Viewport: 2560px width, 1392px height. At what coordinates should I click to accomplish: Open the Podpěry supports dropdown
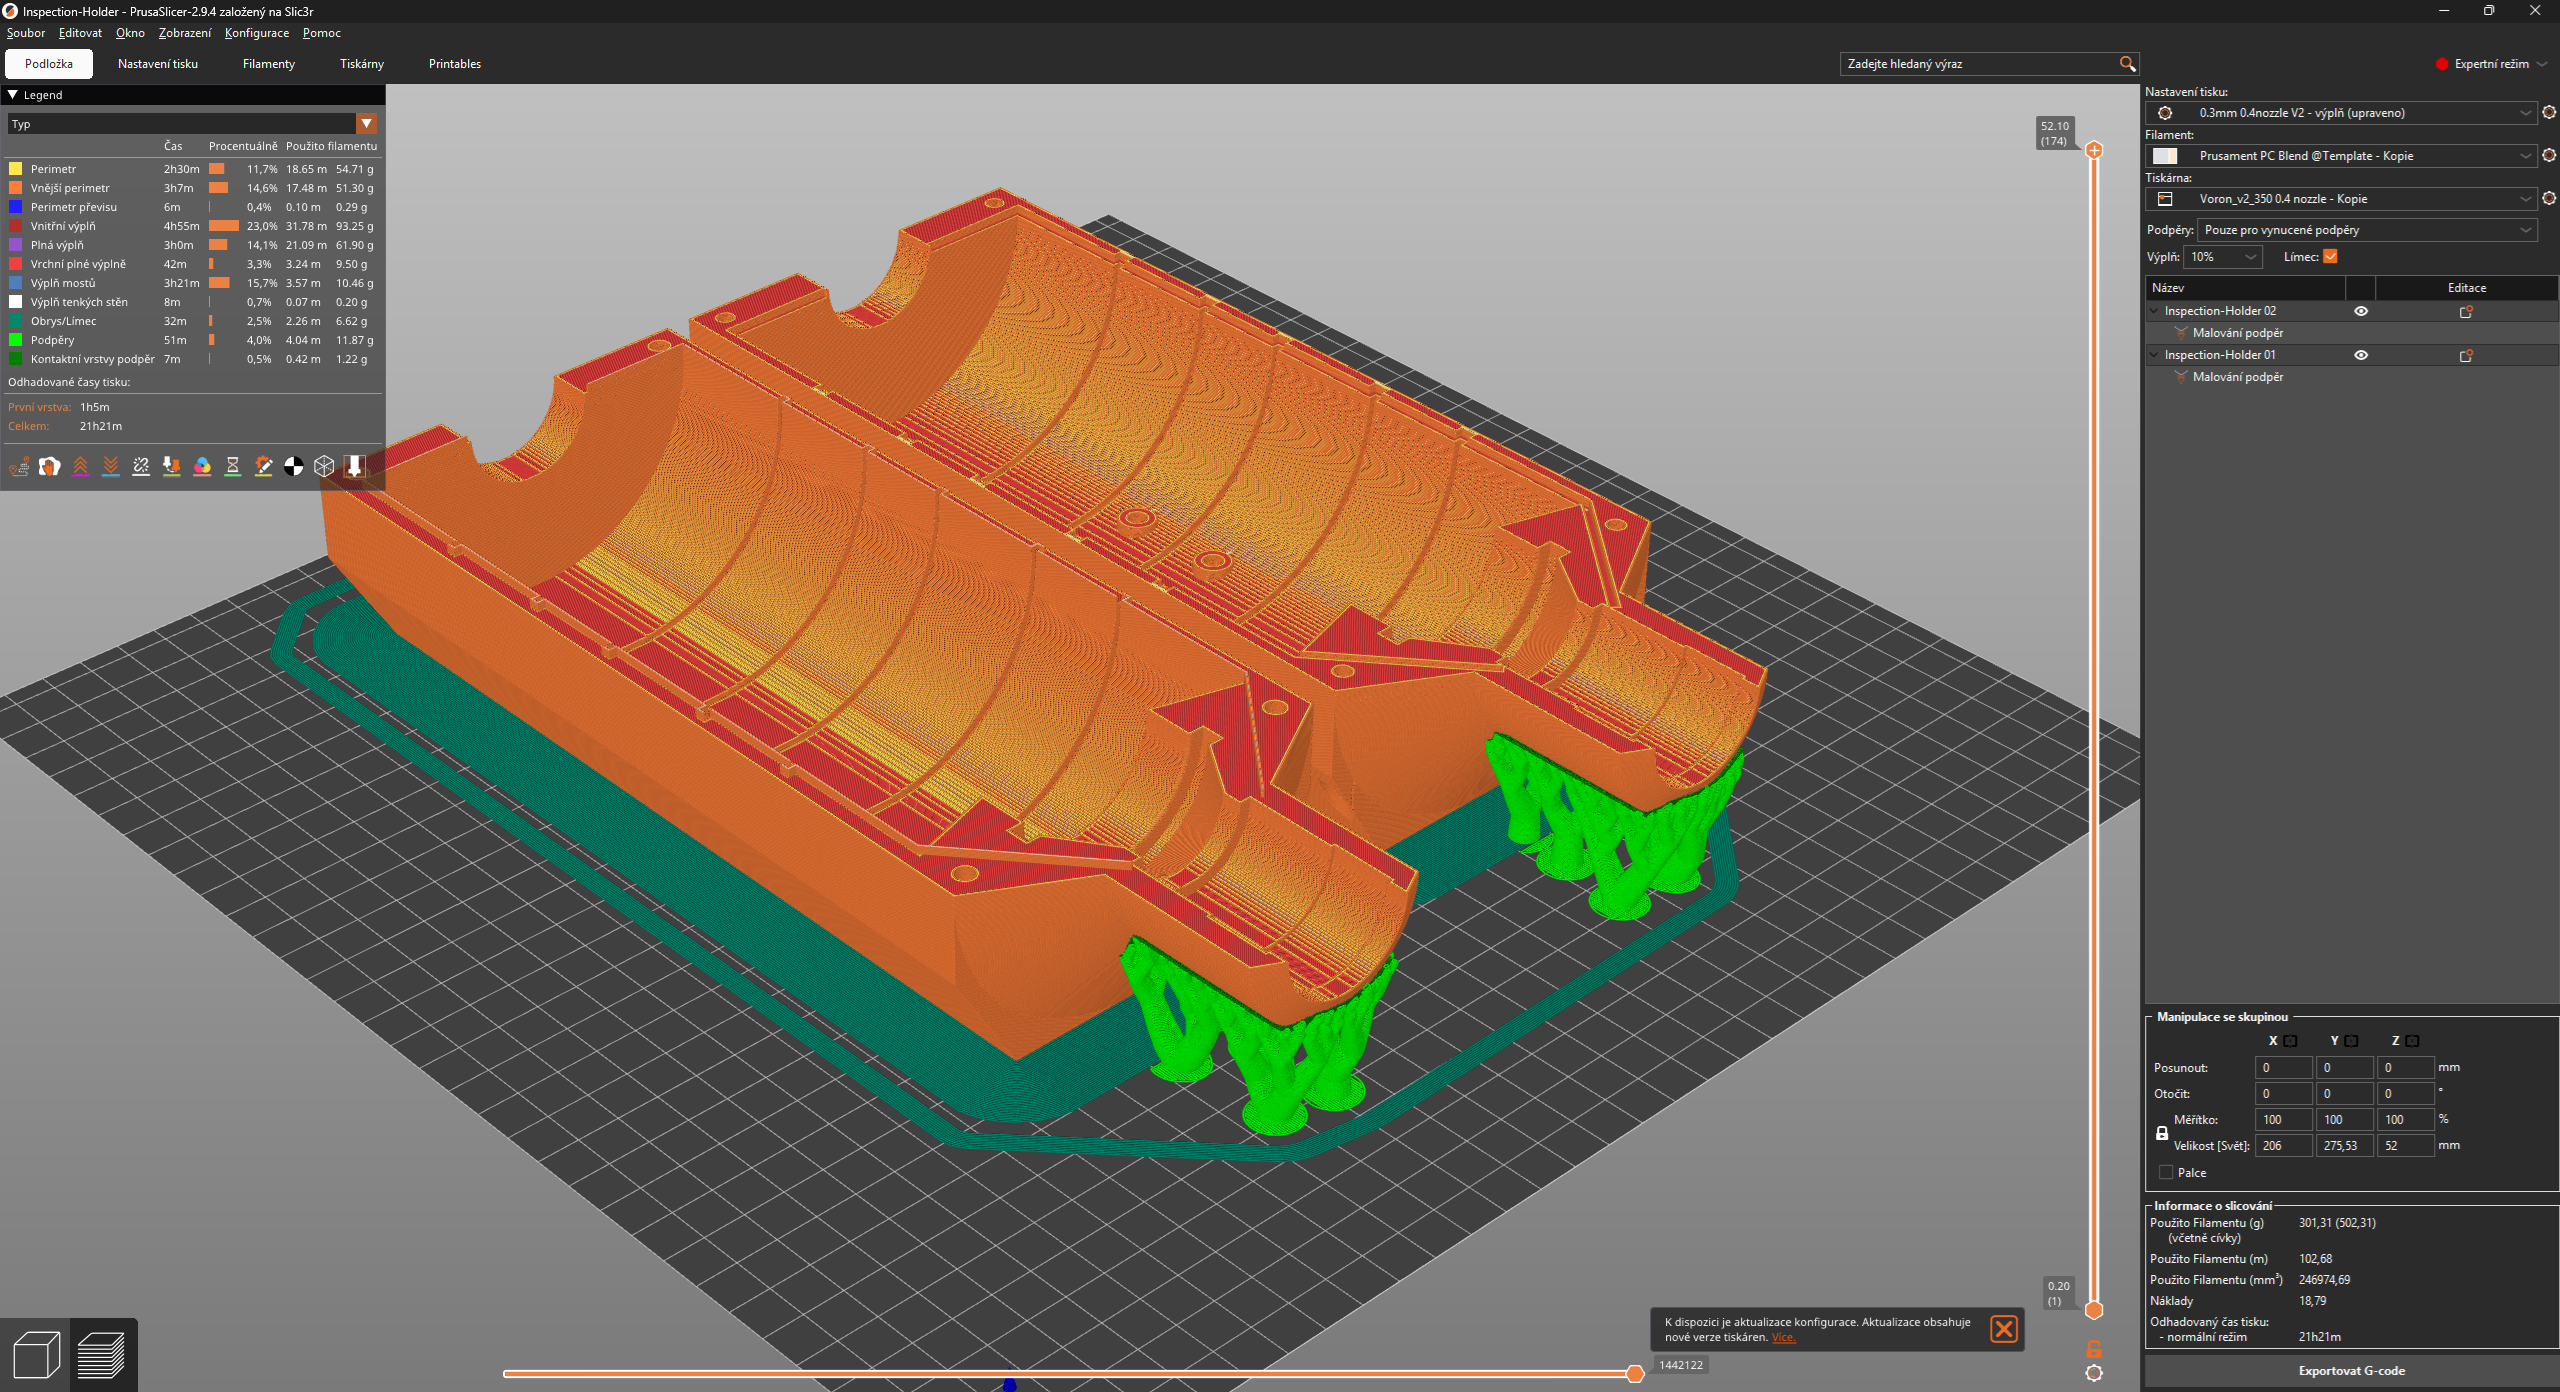pyautogui.click(x=2366, y=230)
